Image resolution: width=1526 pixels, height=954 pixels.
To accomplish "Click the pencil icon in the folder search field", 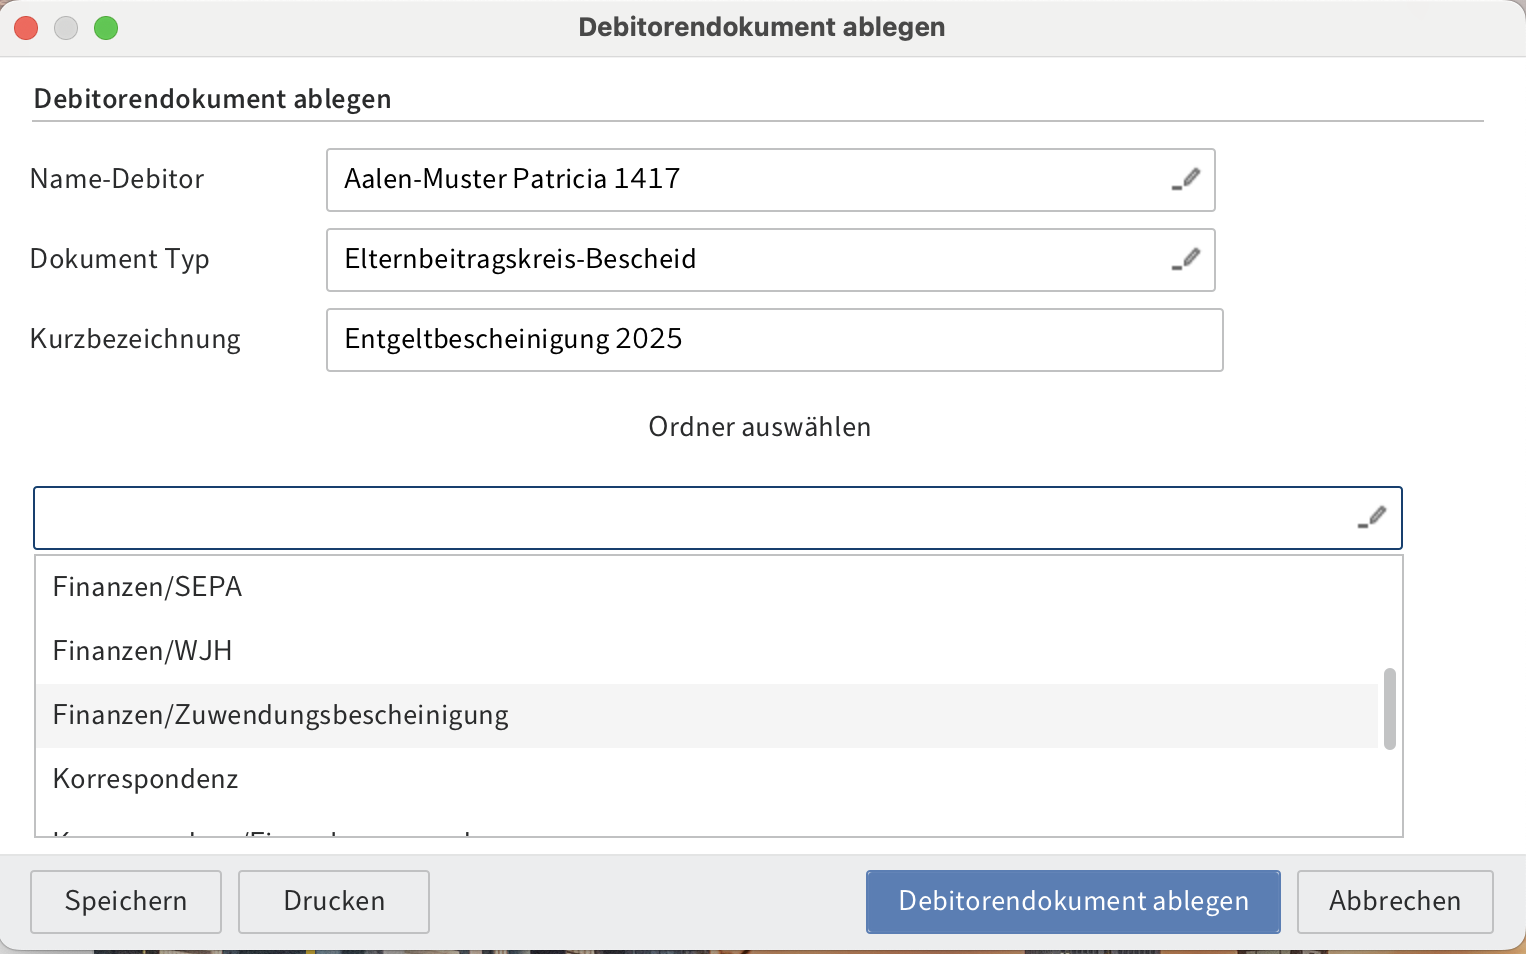I will [x=1372, y=518].
